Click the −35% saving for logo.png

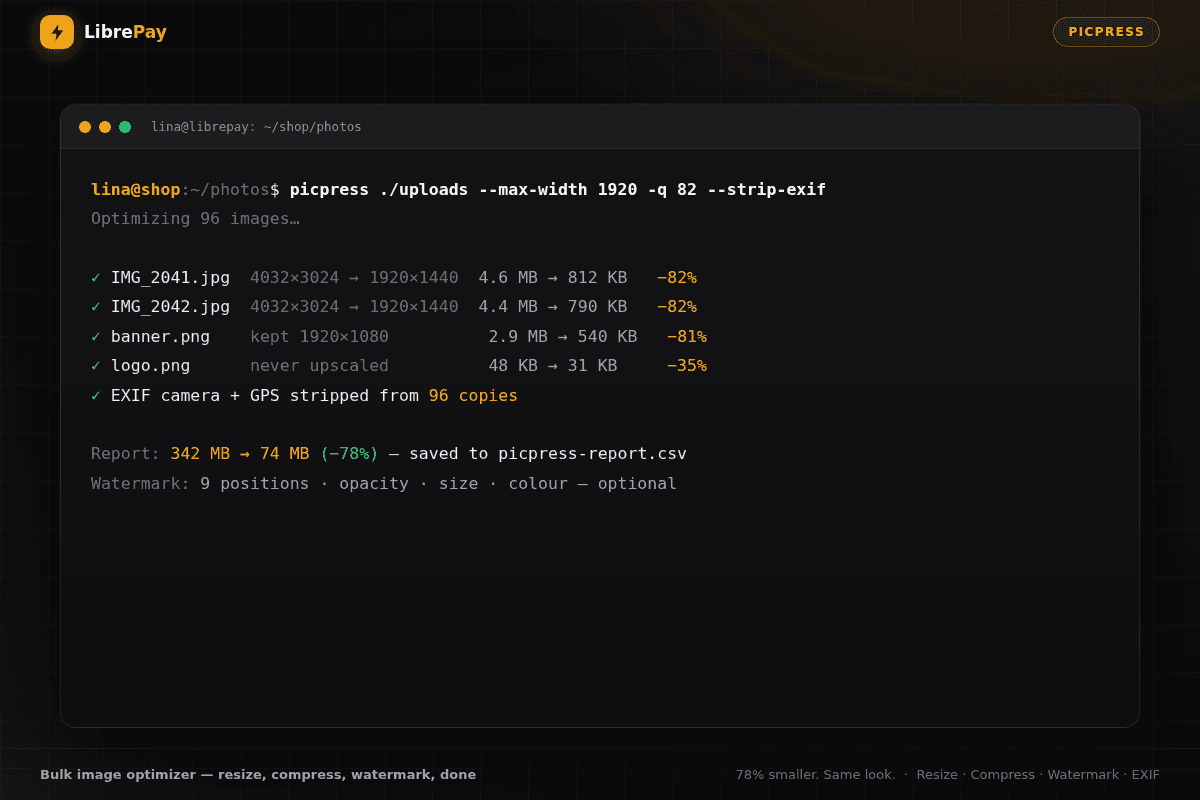(x=687, y=366)
